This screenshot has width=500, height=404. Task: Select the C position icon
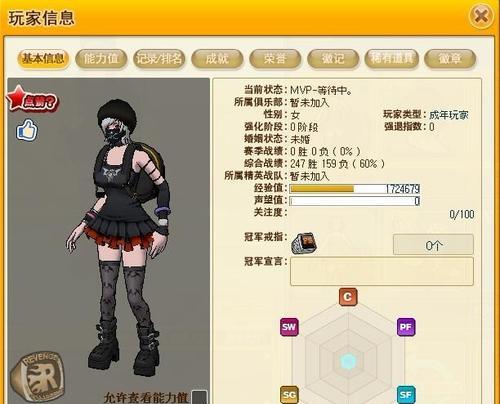coord(348,297)
